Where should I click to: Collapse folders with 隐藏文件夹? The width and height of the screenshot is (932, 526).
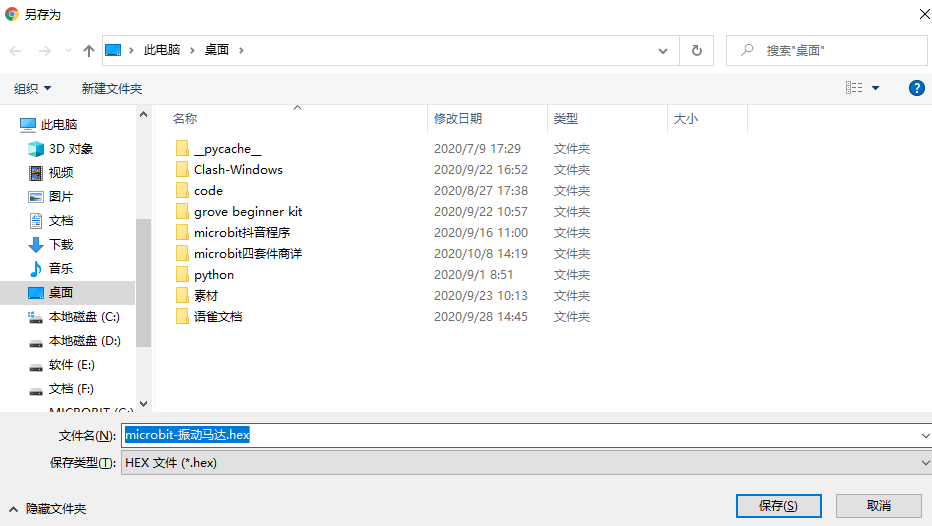pos(48,509)
